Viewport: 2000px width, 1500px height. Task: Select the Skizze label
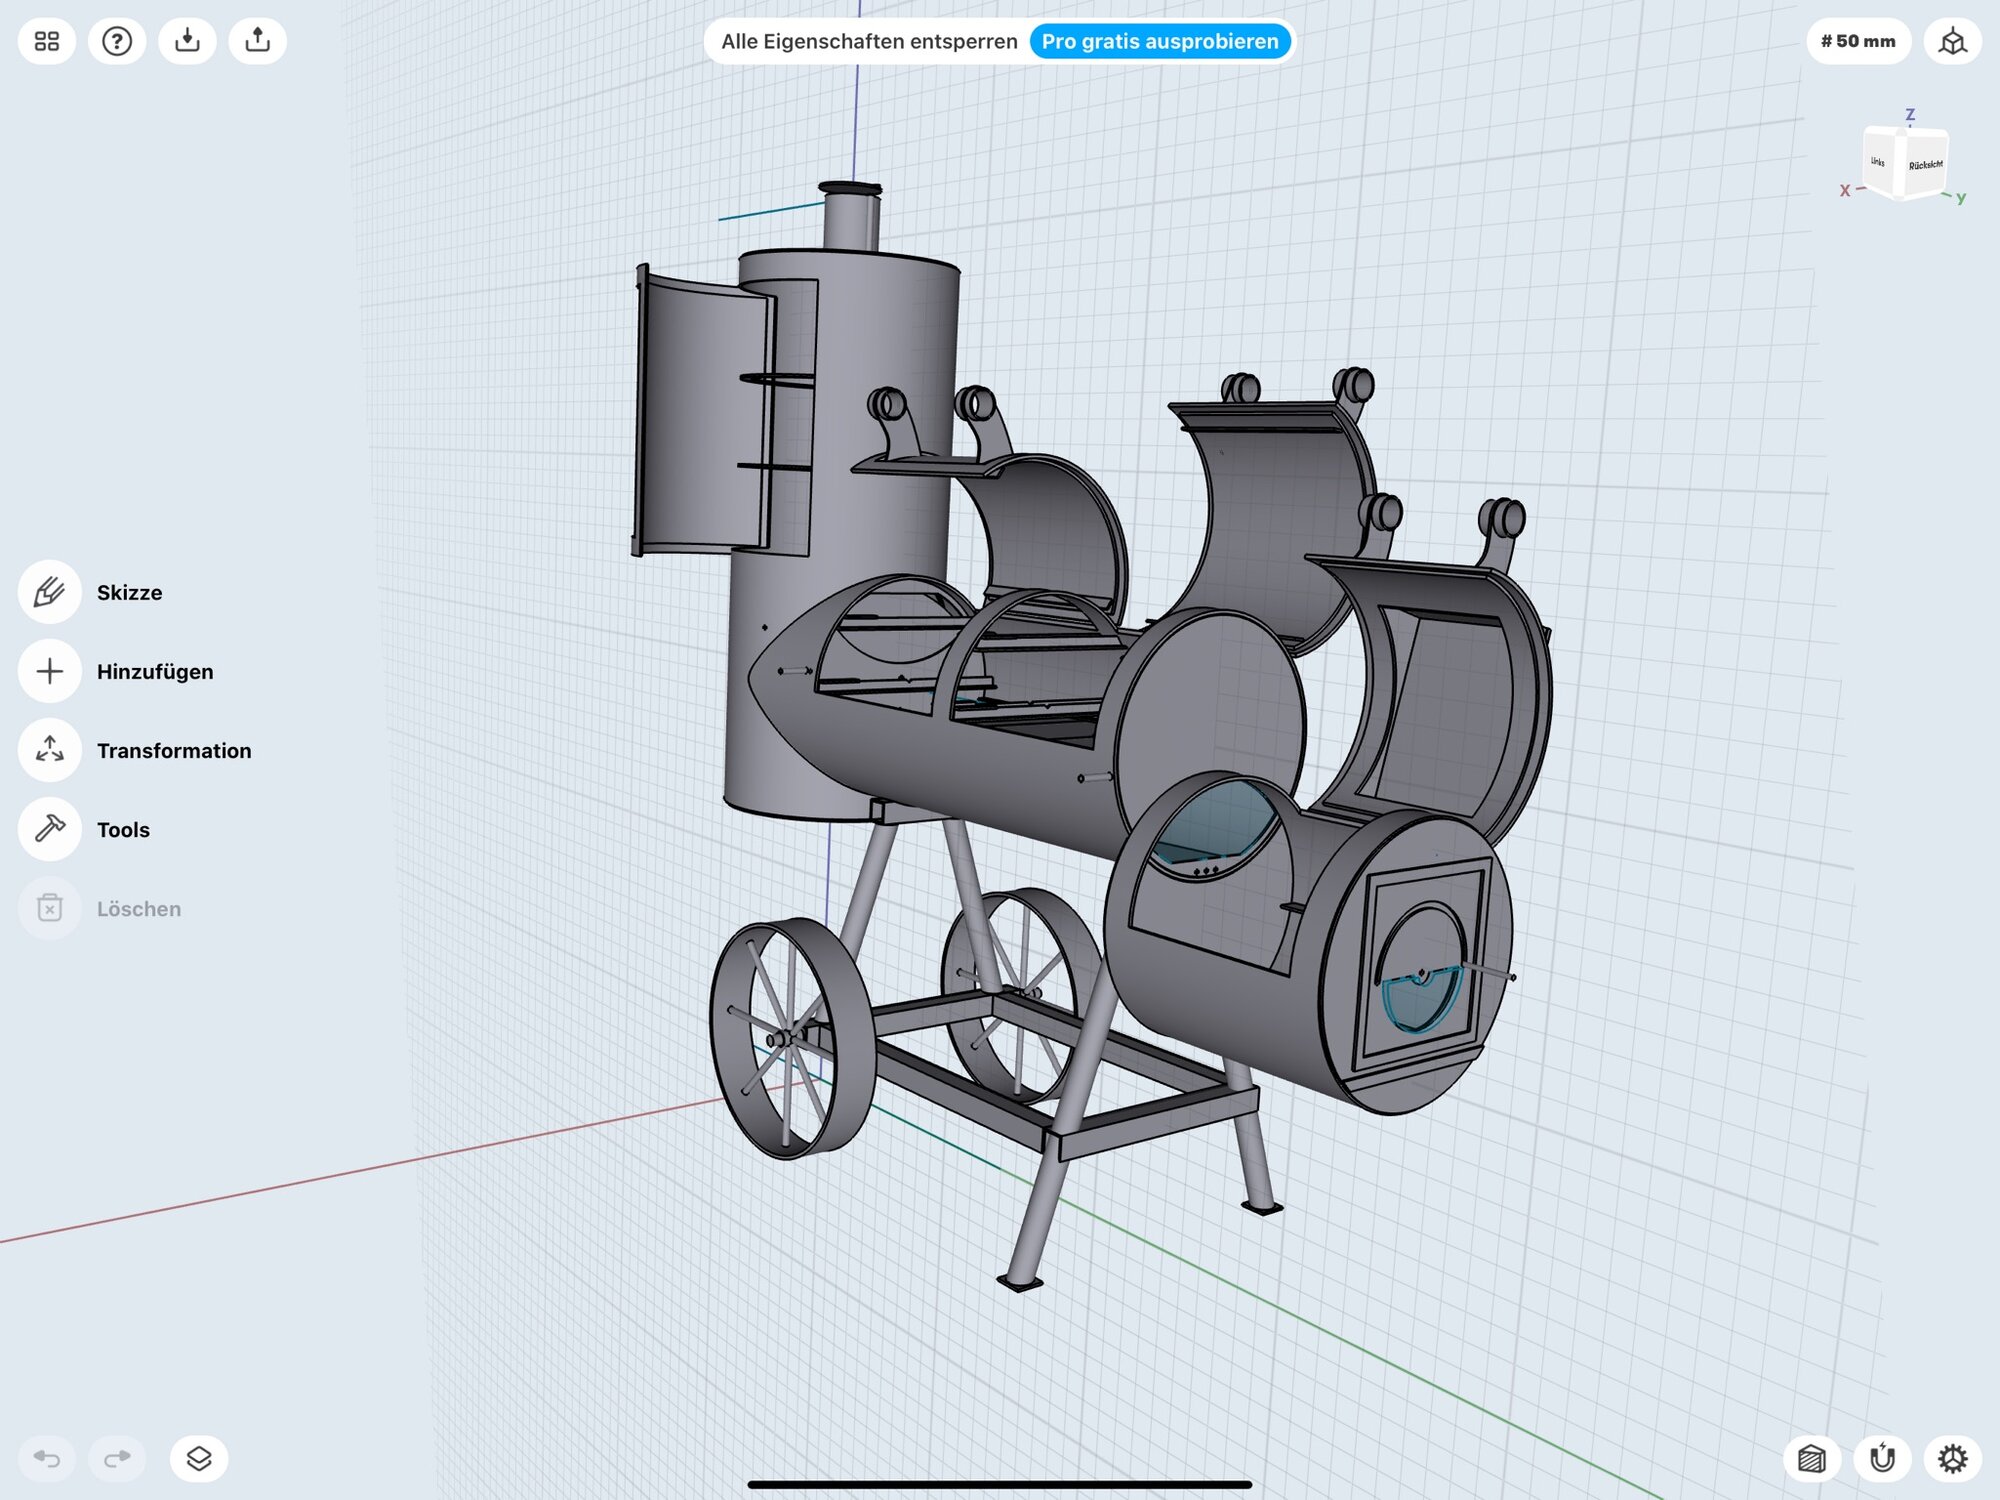coord(129,592)
